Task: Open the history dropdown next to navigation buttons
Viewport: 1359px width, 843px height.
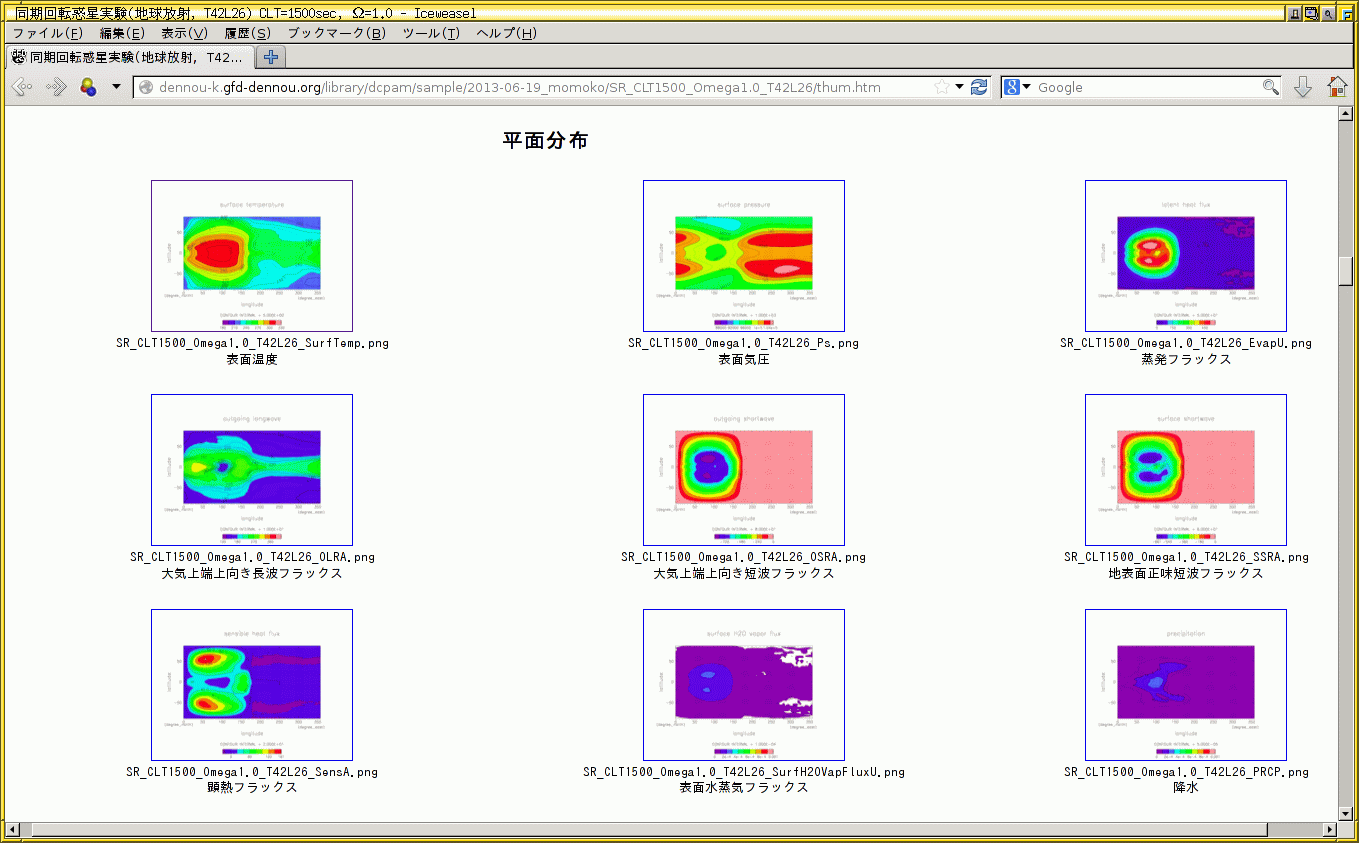Action: (116, 87)
